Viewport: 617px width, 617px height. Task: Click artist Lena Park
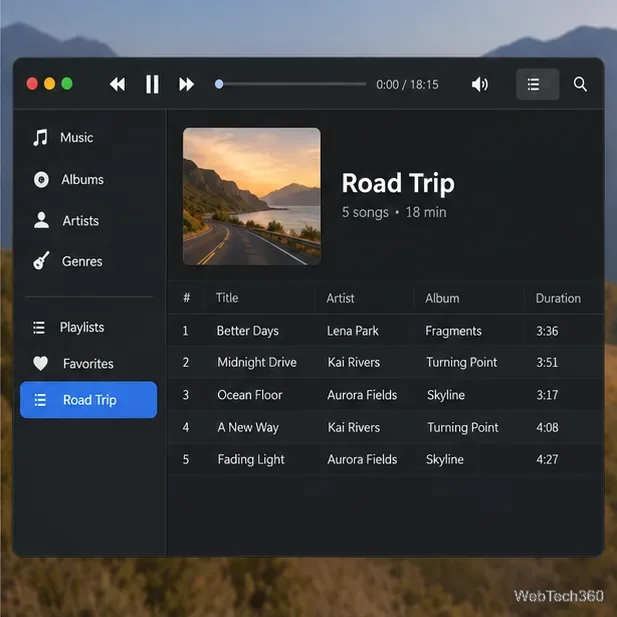pyautogui.click(x=353, y=331)
